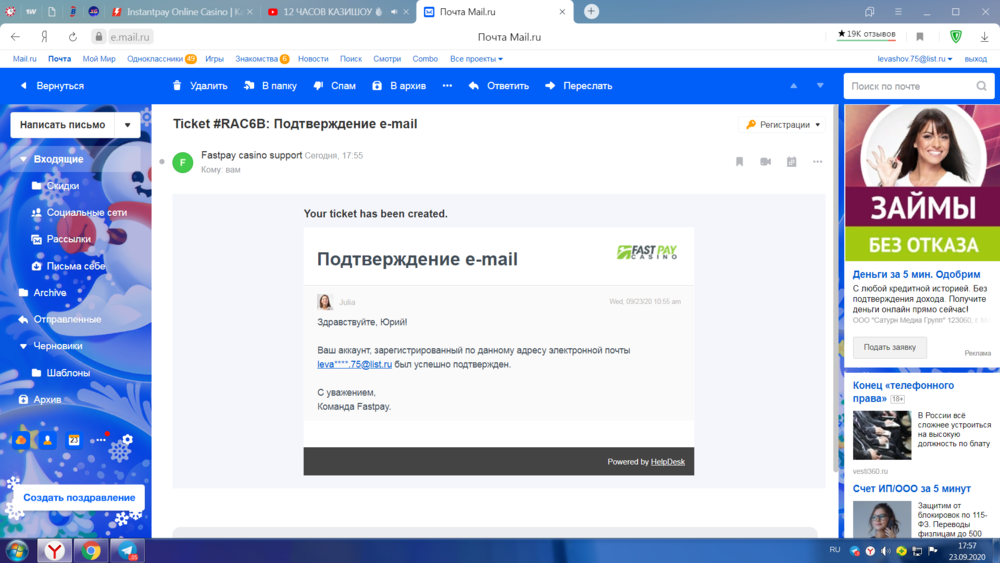Go back with Вернуться
Image resolution: width=1000 pixels, height=563 pixels.
(x=52, y=85)
